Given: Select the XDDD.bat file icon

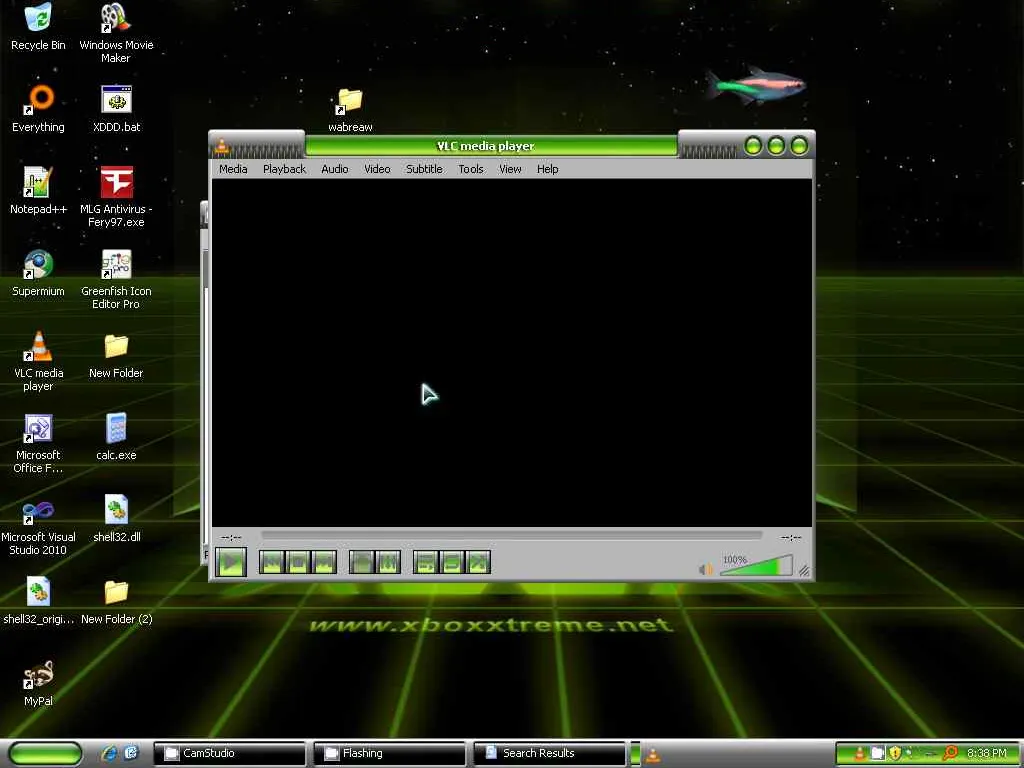Looking at the screenshot, I should point(116,109).
